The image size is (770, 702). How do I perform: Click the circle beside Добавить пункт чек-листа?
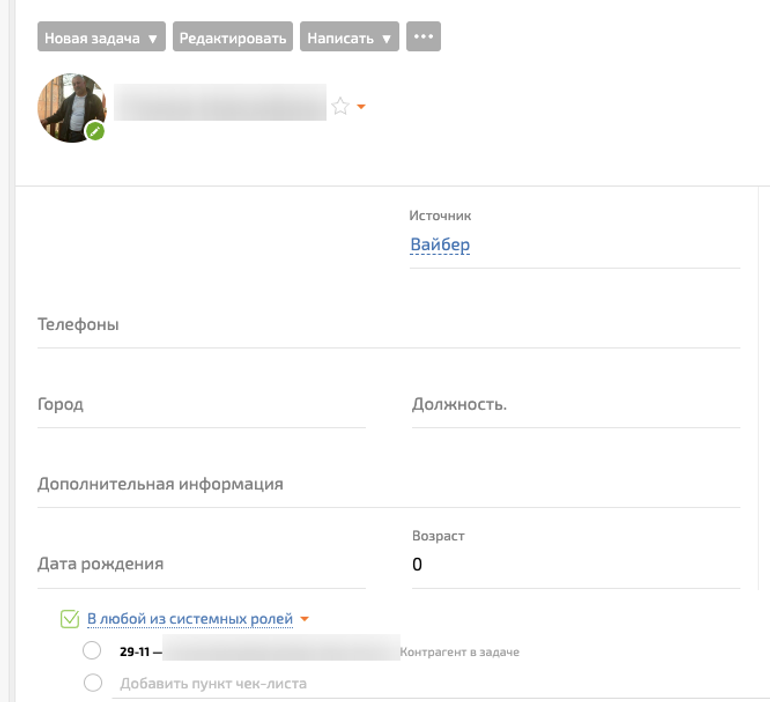92,683
